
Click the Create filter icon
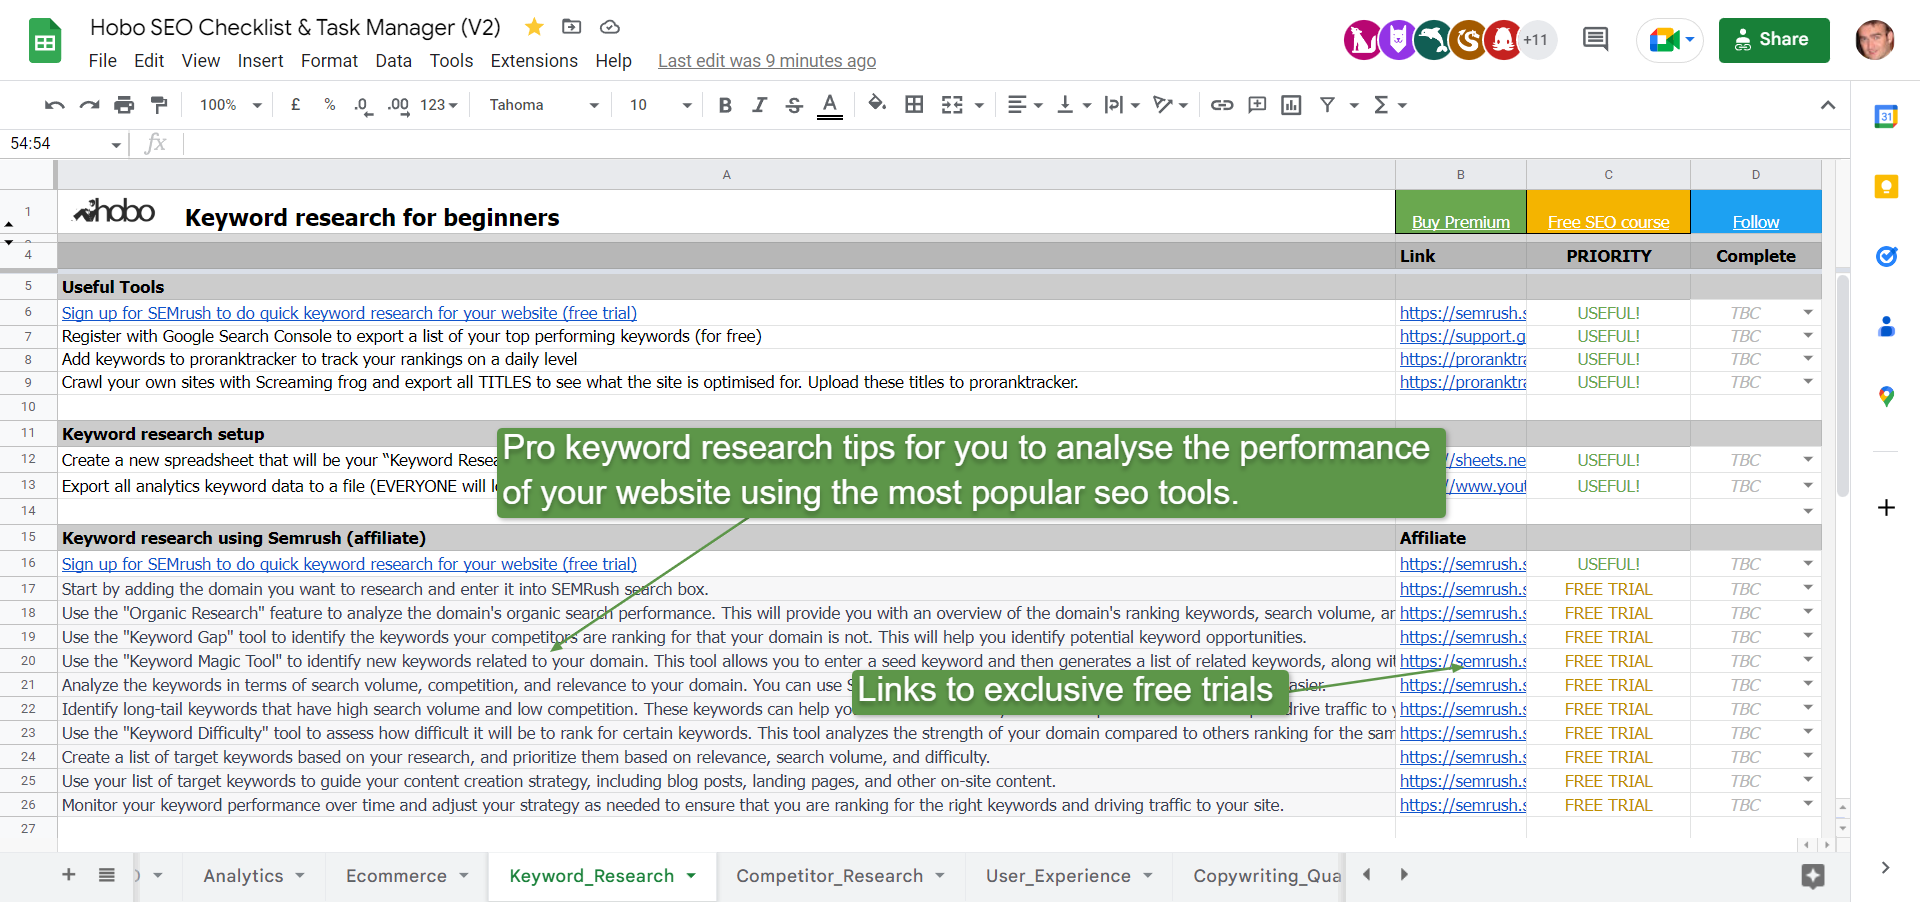pos(1327,105)
